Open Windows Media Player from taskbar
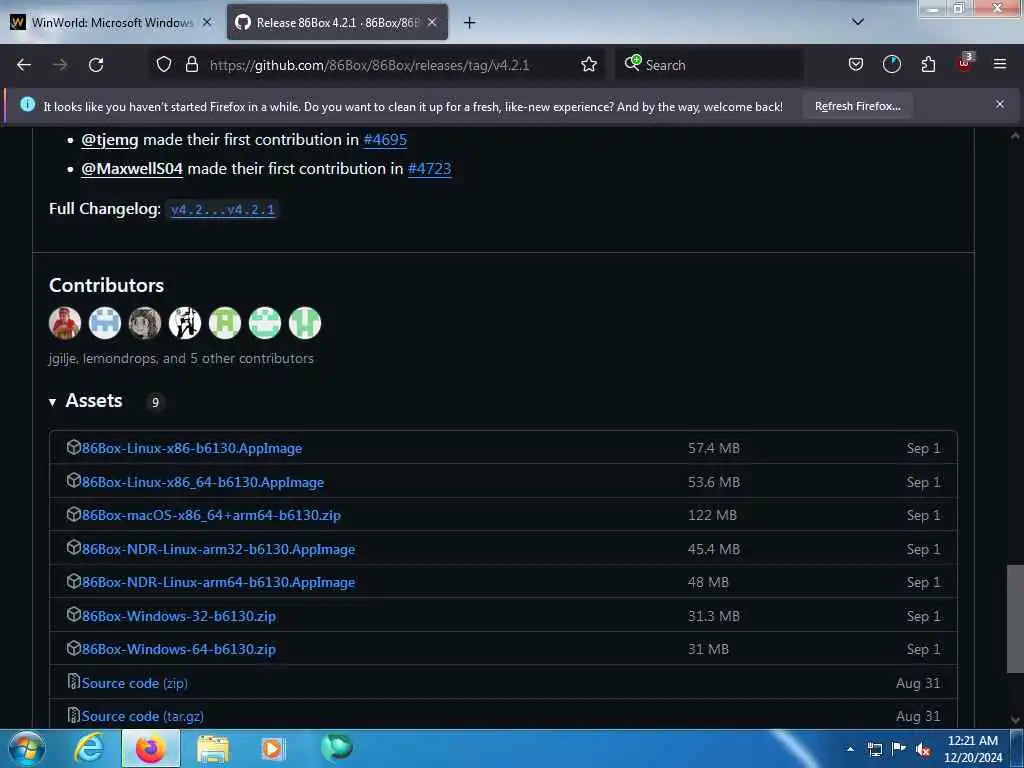The image size is (1024, 768). (x=273, y=749)
